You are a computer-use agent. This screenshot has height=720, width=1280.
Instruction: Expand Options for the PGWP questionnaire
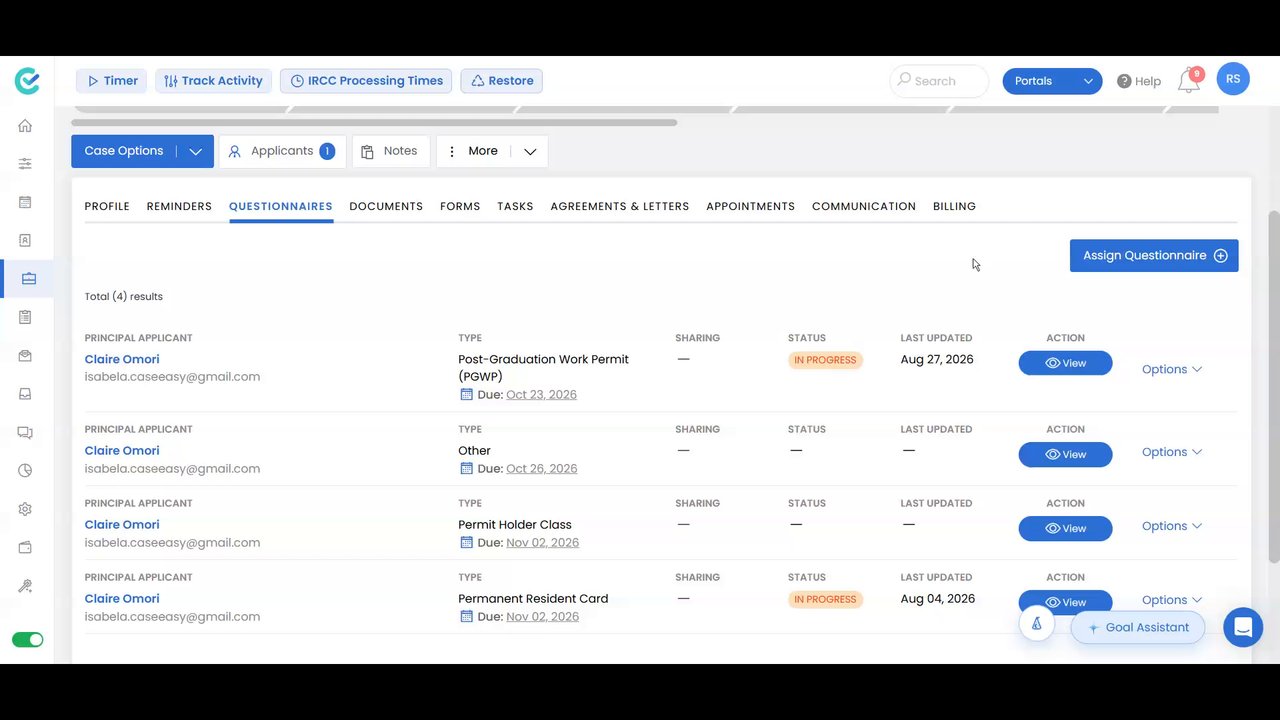(1172, 369)
